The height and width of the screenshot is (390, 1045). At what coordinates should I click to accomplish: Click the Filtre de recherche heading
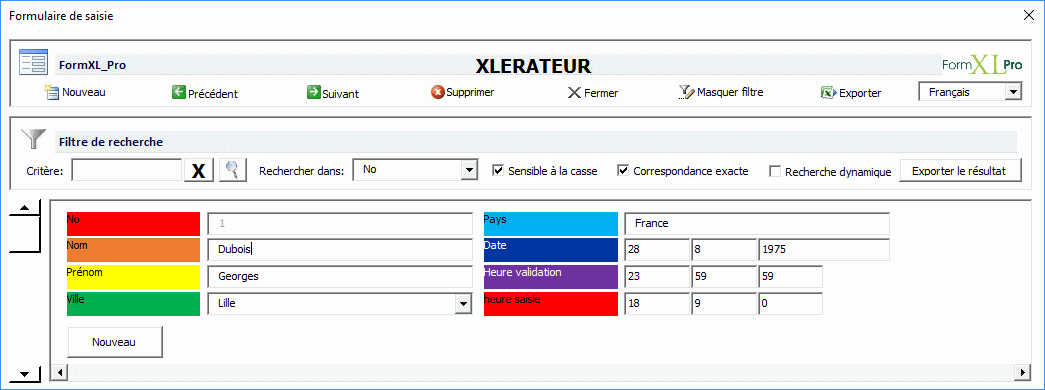pyautogui.click(x=111, y=142)
